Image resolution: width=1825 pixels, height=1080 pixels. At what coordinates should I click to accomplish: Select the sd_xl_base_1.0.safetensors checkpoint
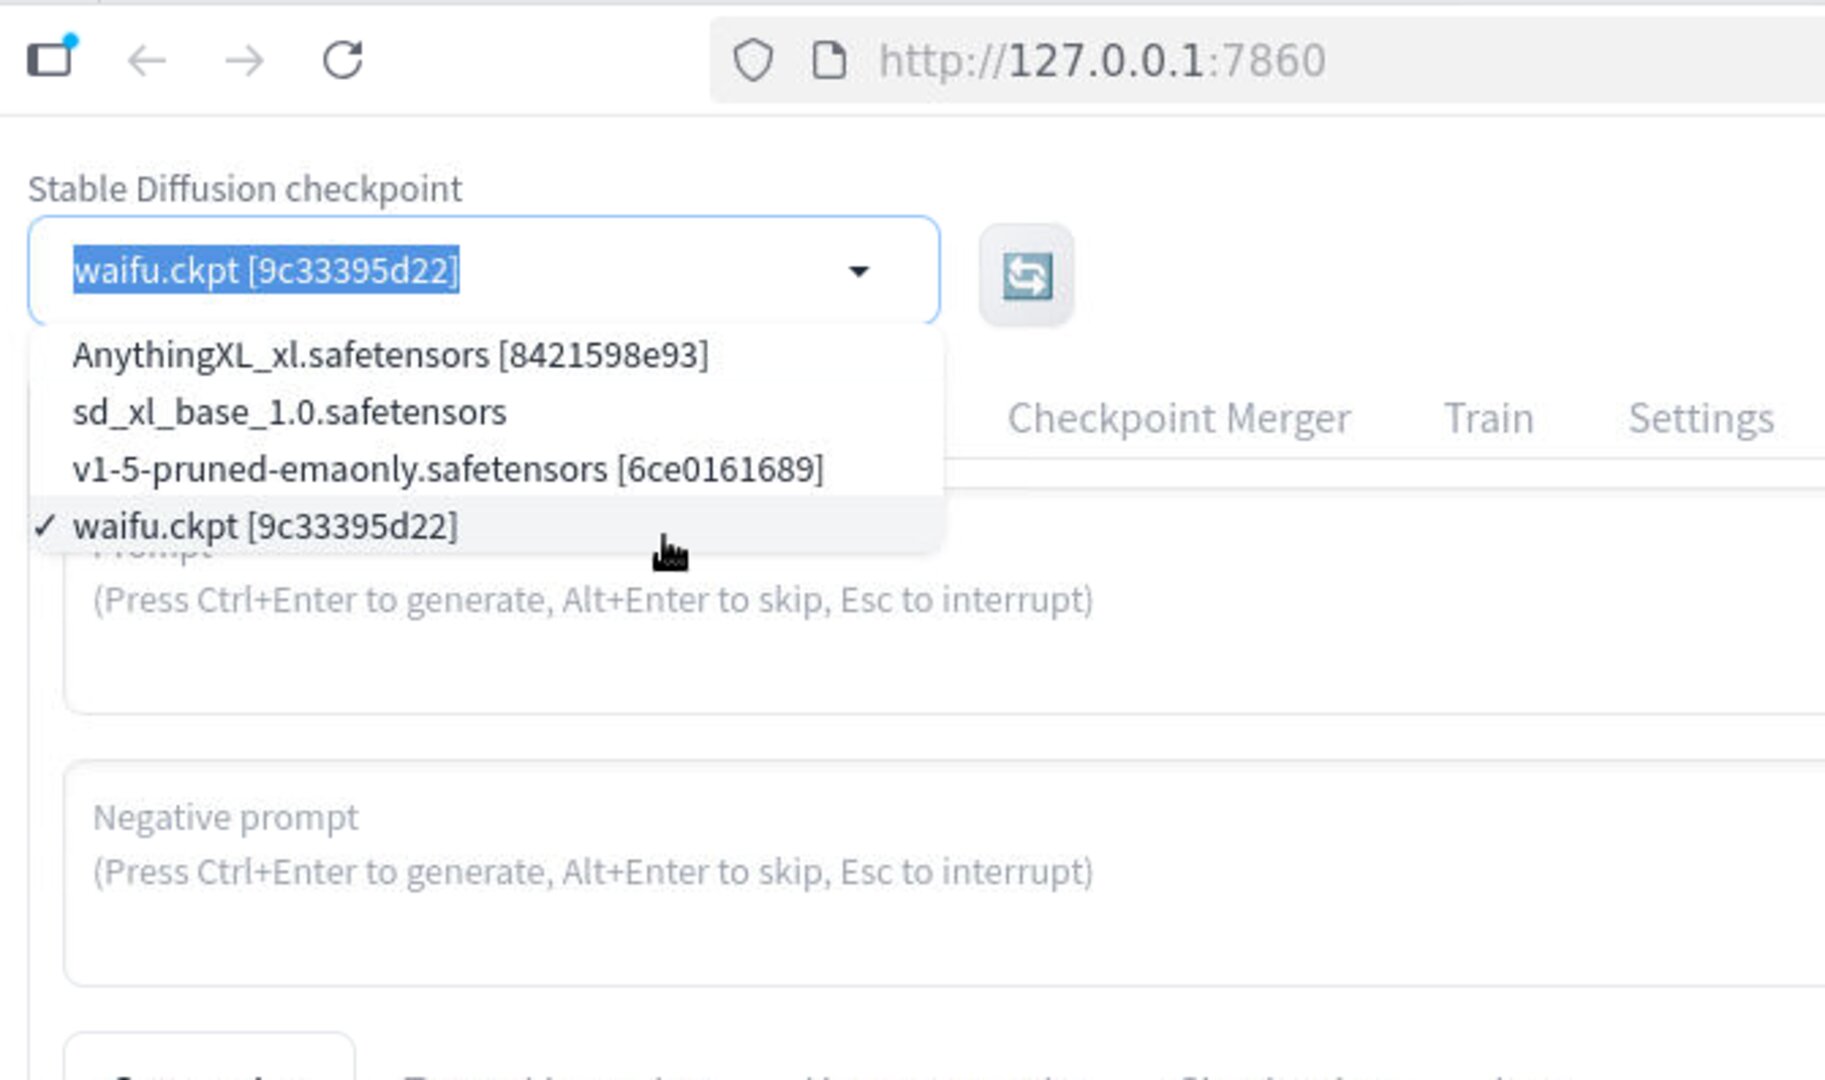point(289,411)
